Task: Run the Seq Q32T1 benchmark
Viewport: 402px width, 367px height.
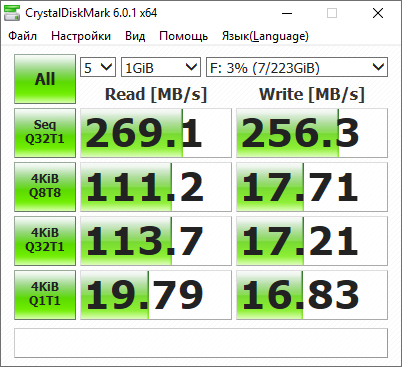Action: click(45, 133)
